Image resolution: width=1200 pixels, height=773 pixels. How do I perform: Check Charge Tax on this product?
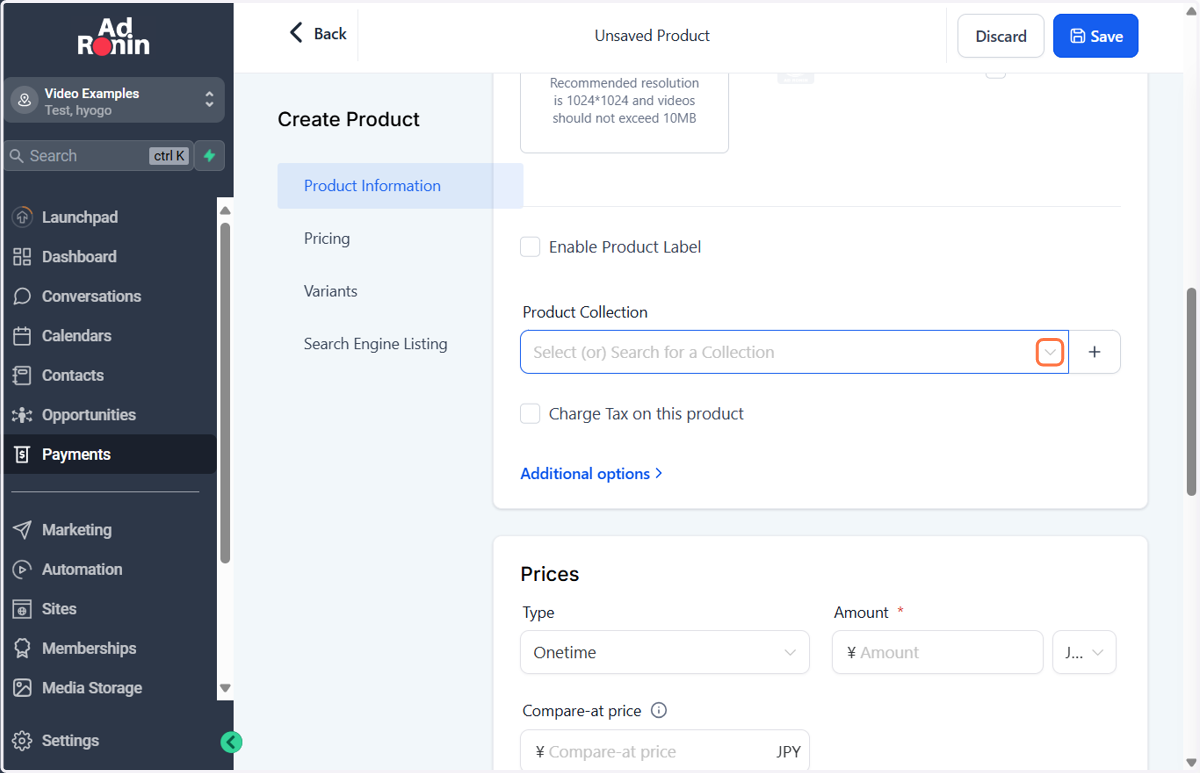tap(530, 414)
